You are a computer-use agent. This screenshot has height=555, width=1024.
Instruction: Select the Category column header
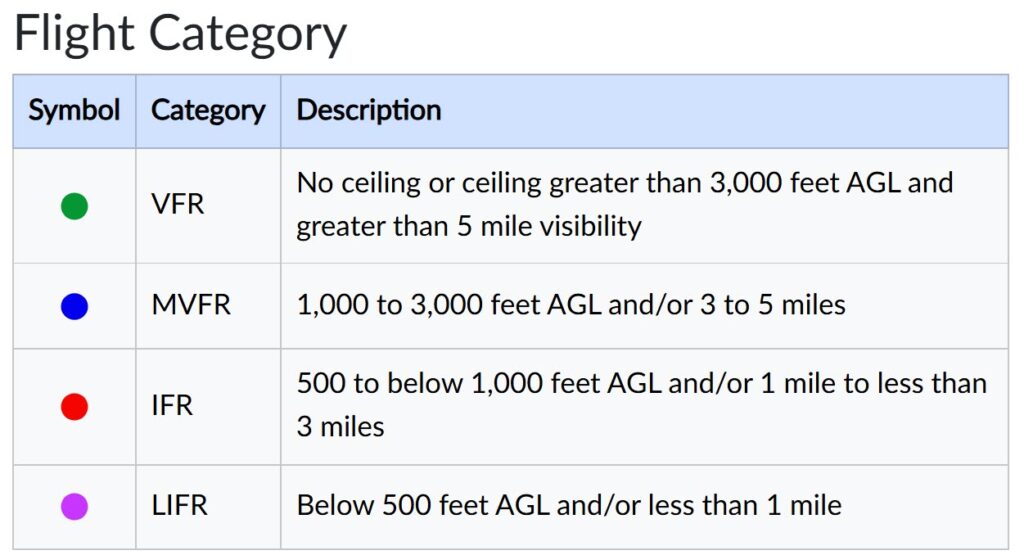point(208,110)
